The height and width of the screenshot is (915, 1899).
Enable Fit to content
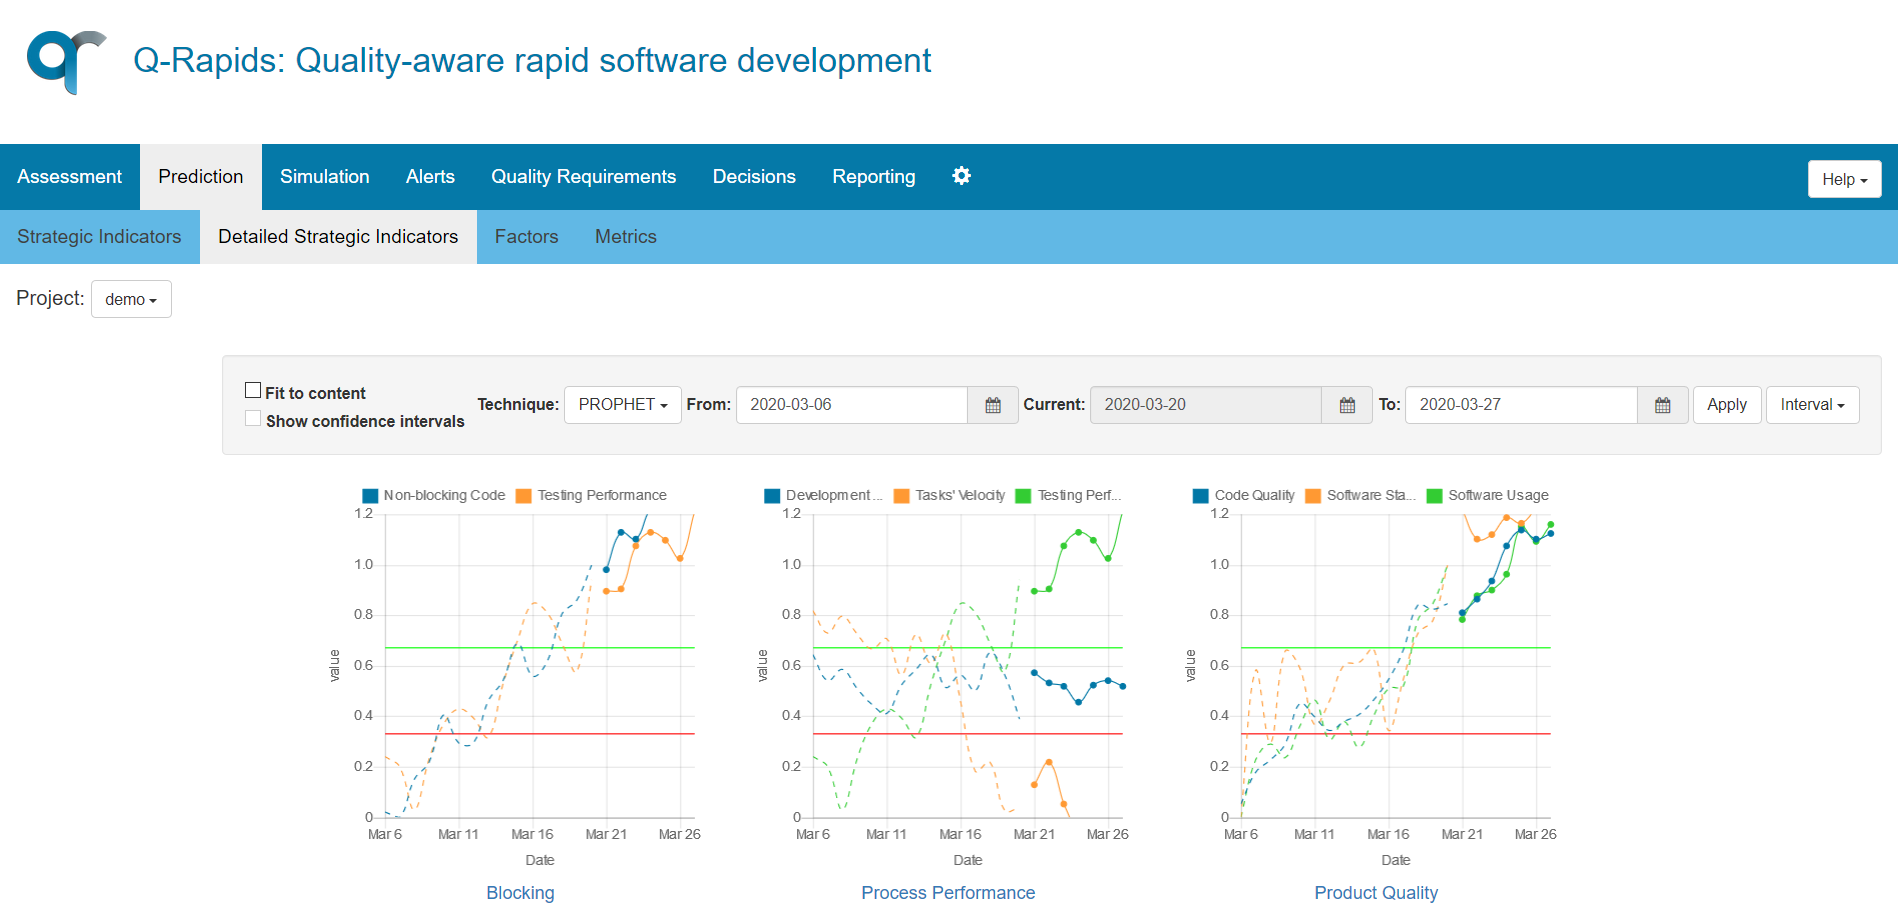coord(253,389)
